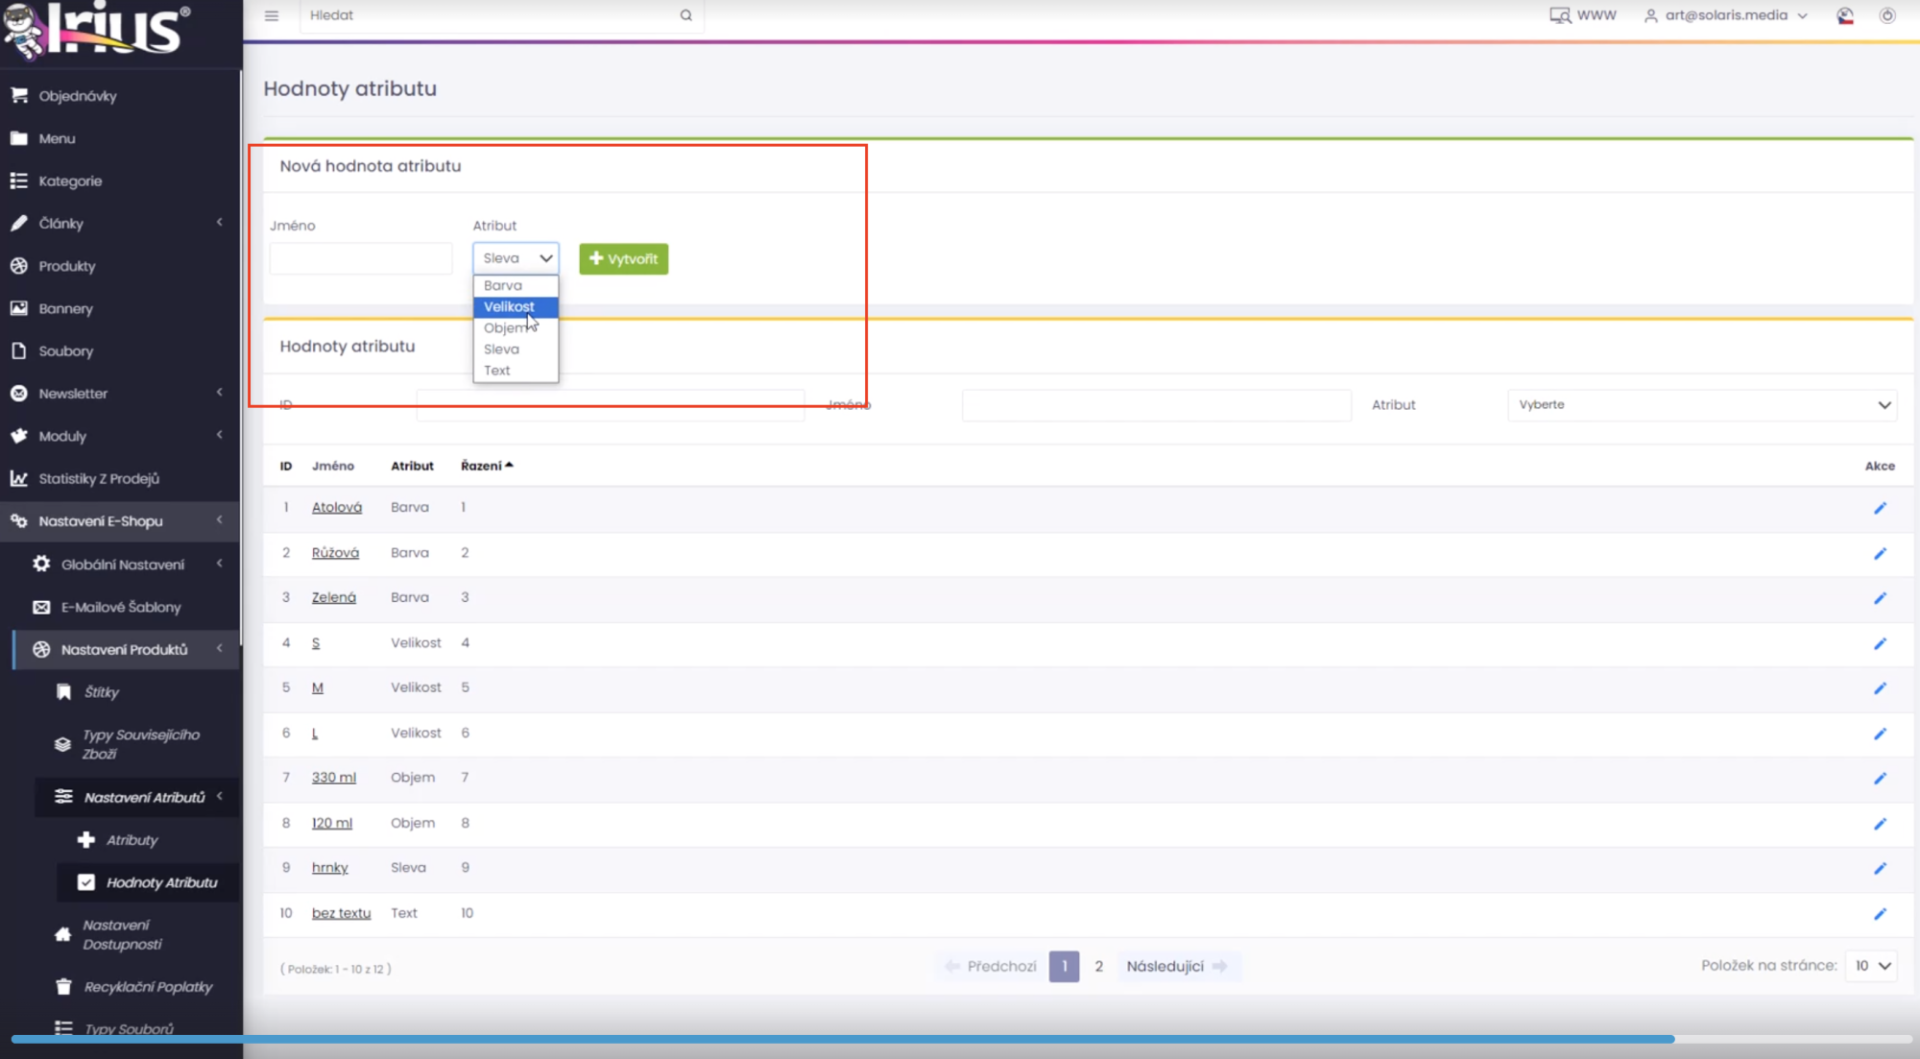The image size is (1920, 1059).
Task: Click the Štítky bookmark icon
Action: [x=64, y=692]
